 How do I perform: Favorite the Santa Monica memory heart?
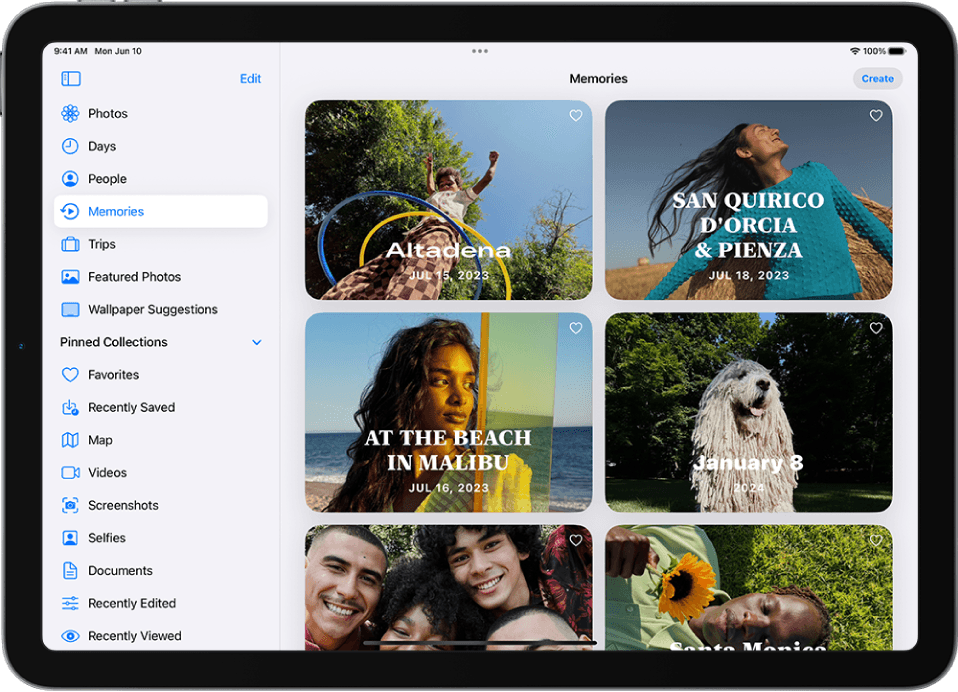(876, 540)
